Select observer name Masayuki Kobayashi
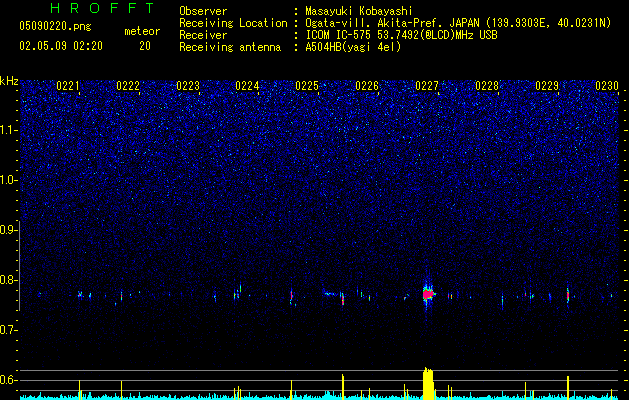The width and height of the screenshot is (629, 400). click(x=359, y=11)
